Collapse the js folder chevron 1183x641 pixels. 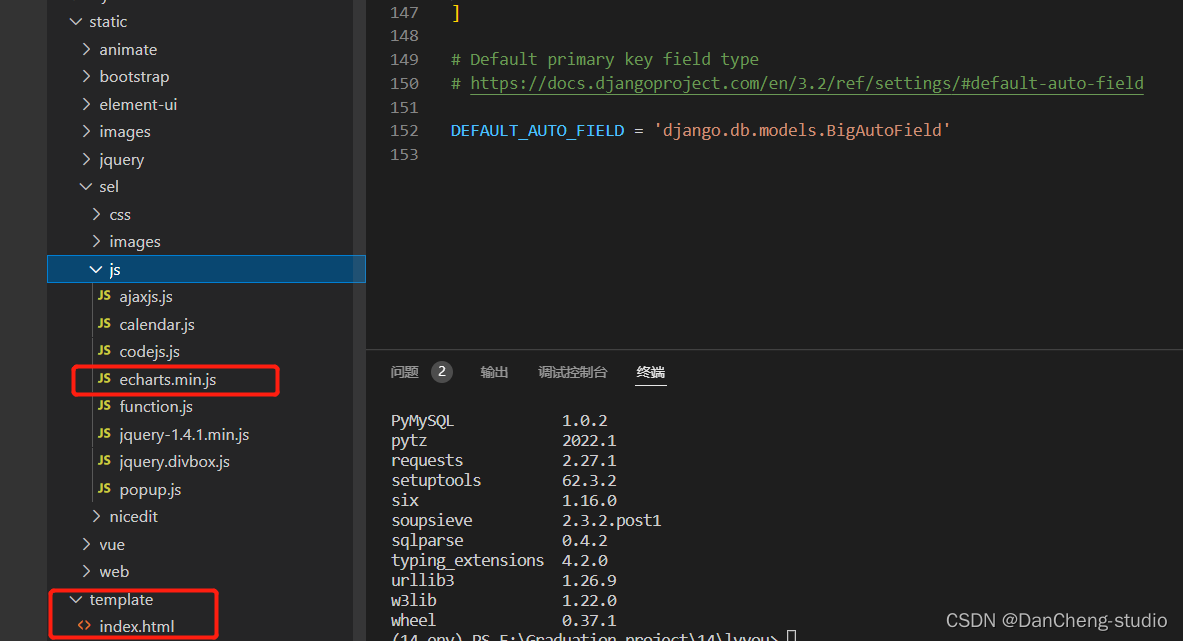tap(96, 270)
